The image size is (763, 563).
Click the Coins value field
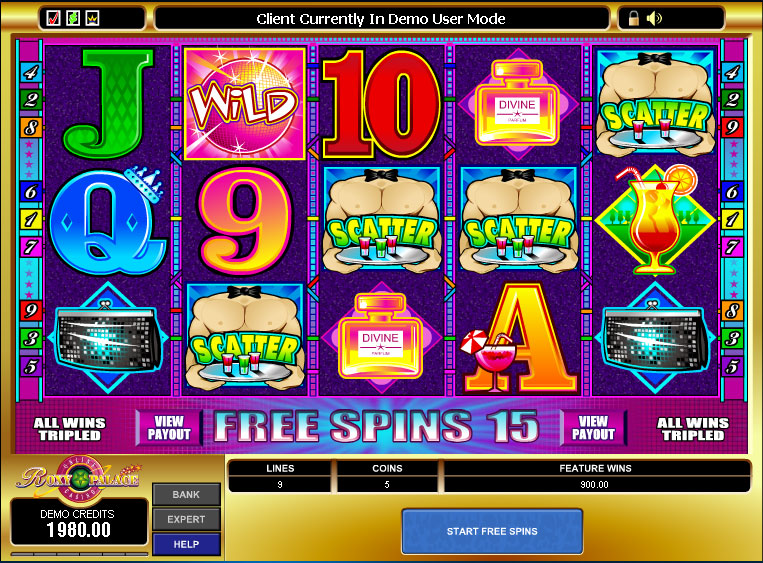tap(387, 485)
